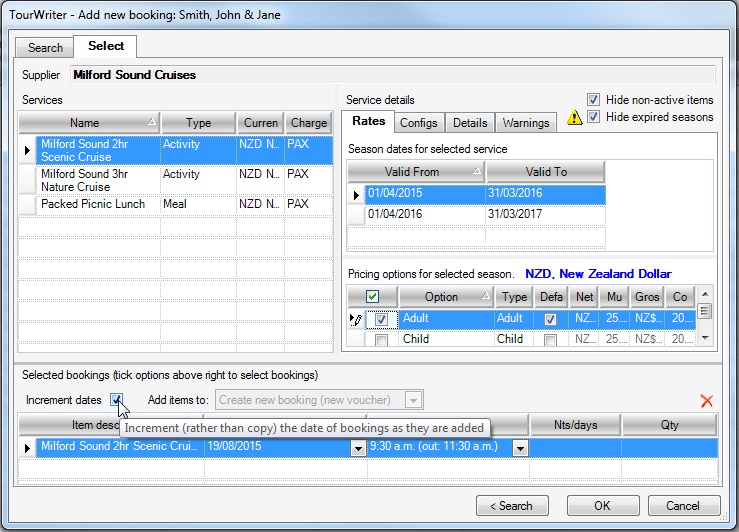
Task: Expand the 9:30 a.m. time dropdown
Action: click(x=519, y=448)
